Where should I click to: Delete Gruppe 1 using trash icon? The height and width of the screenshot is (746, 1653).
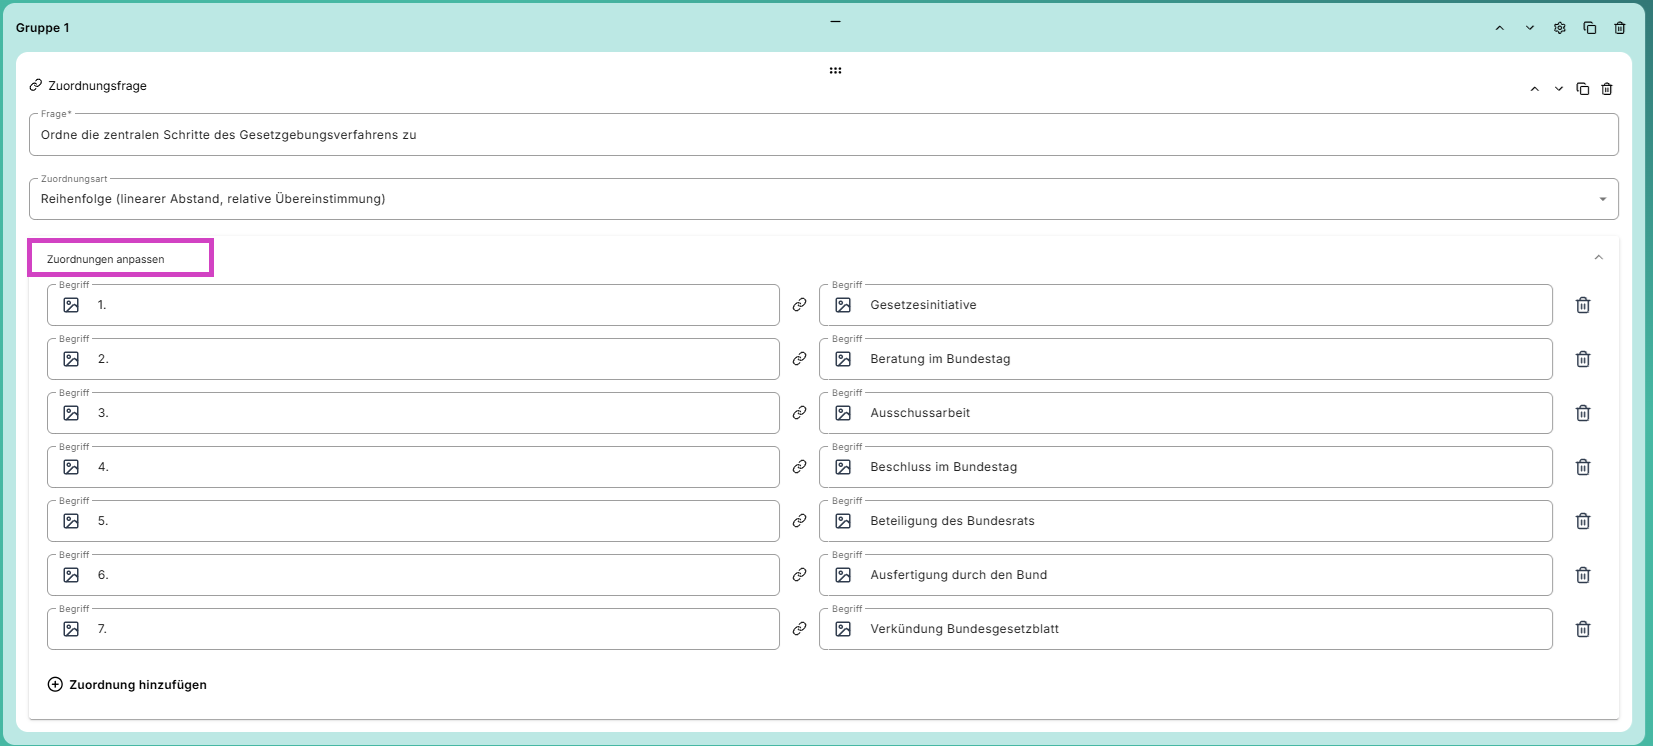[x=1619, y=28]
